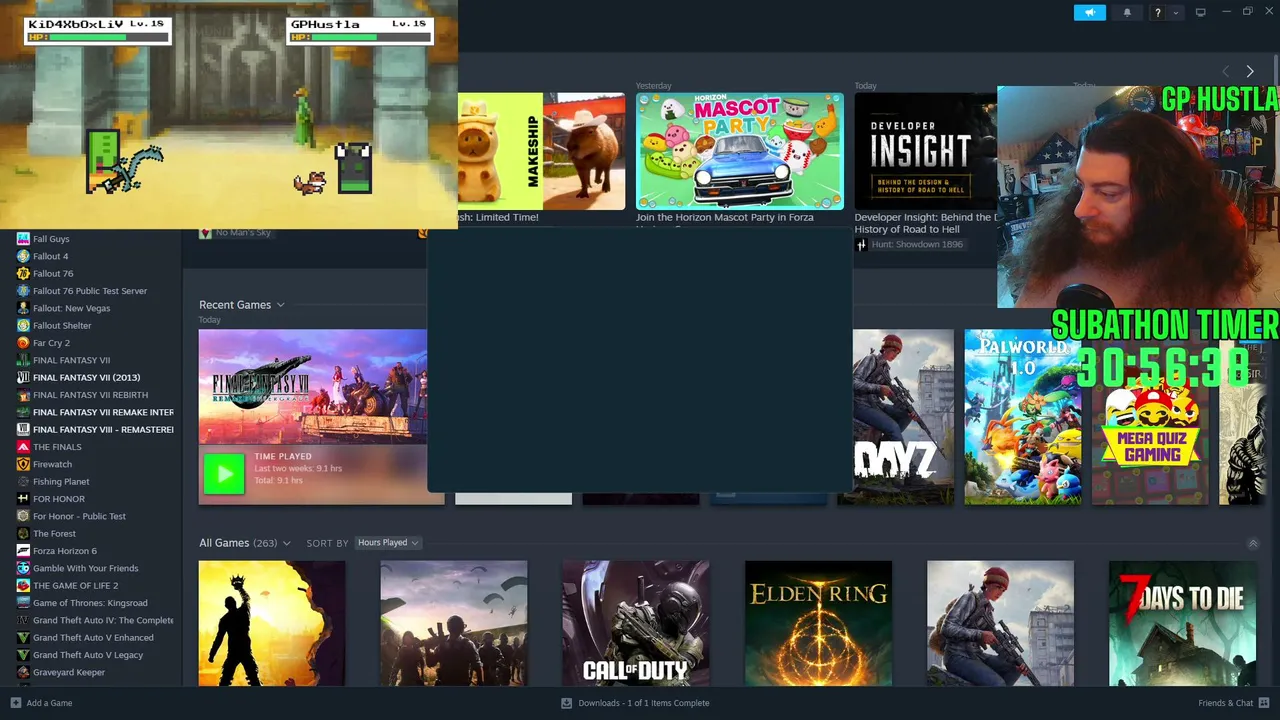Click the Gamble With Your Friends icon
The height and width of the screenshot is (720, 1280).
pos(23,568)
